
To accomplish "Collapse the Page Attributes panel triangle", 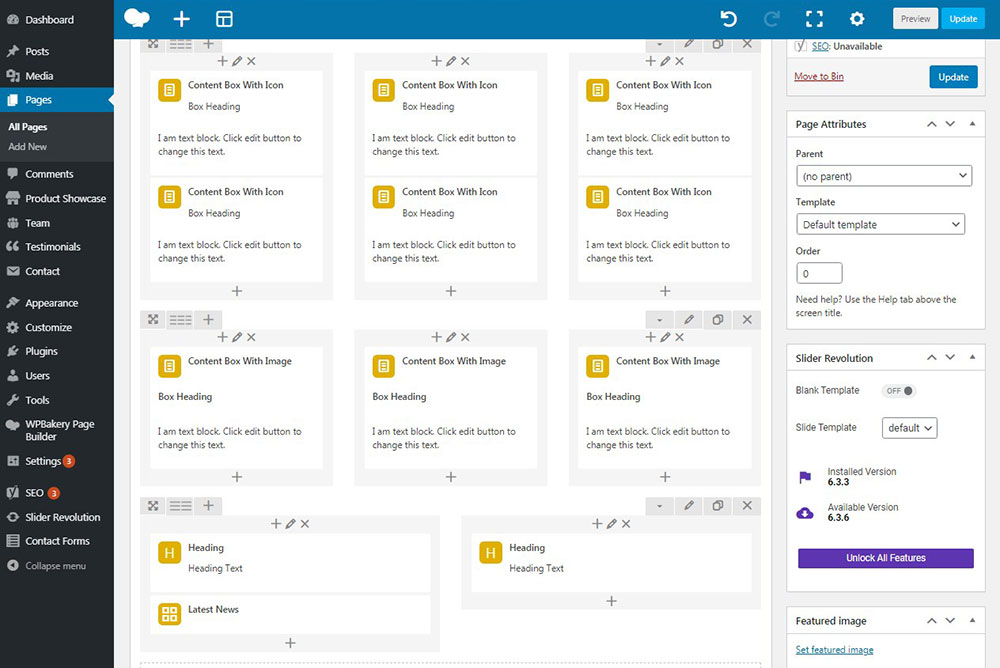I will (972, 124).
